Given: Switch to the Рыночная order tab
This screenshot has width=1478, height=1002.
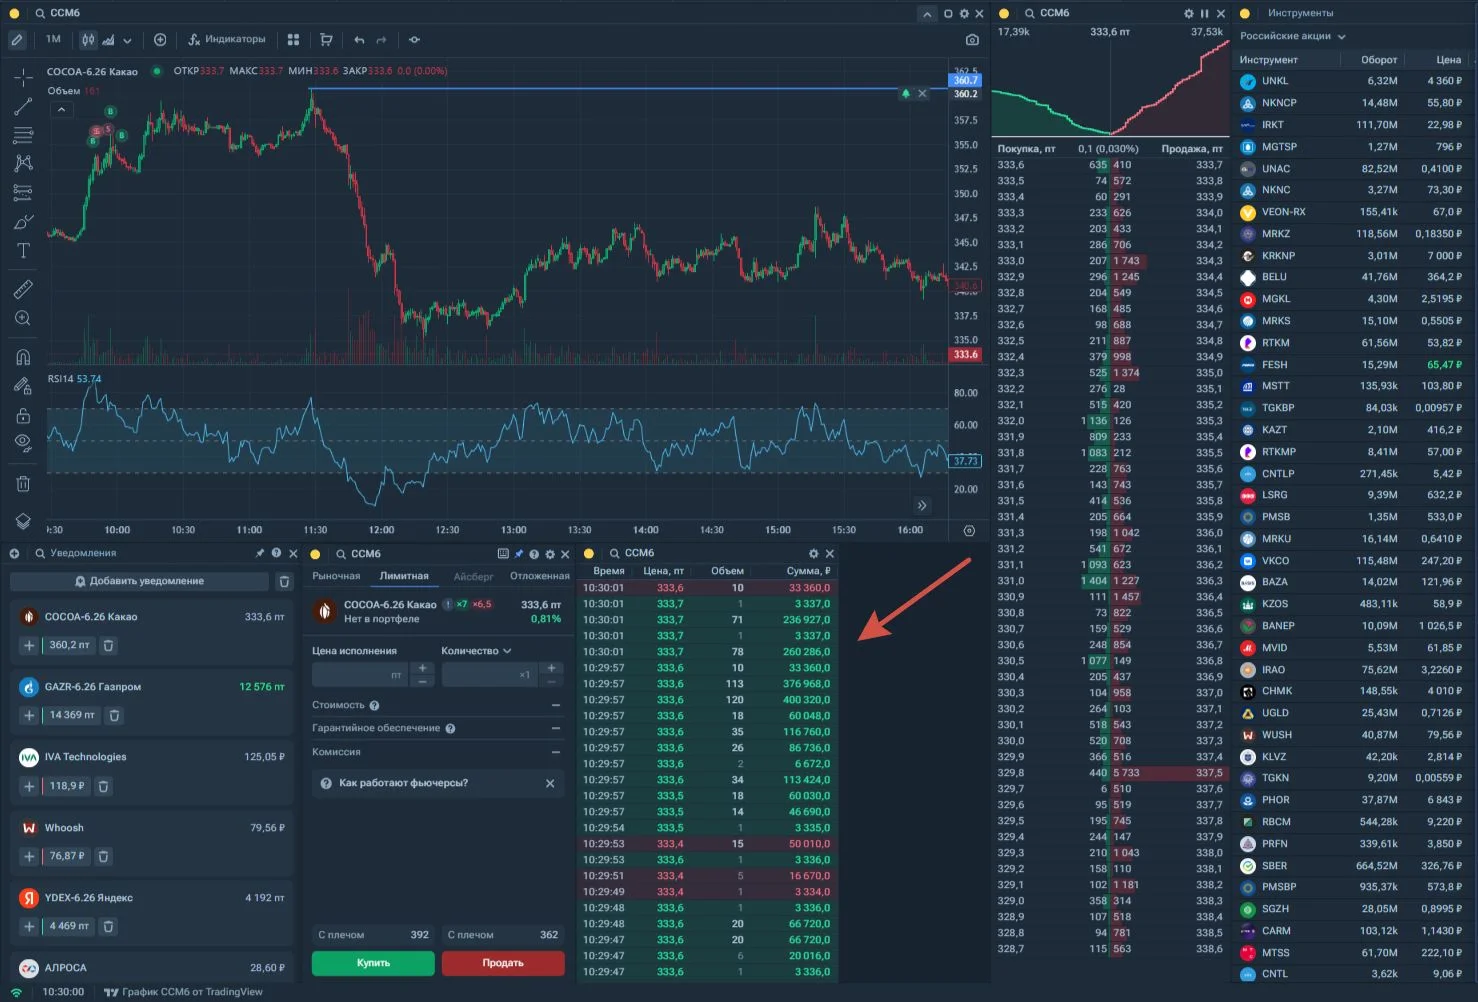Looking at the screenshot, I should [x=336, y=576].
